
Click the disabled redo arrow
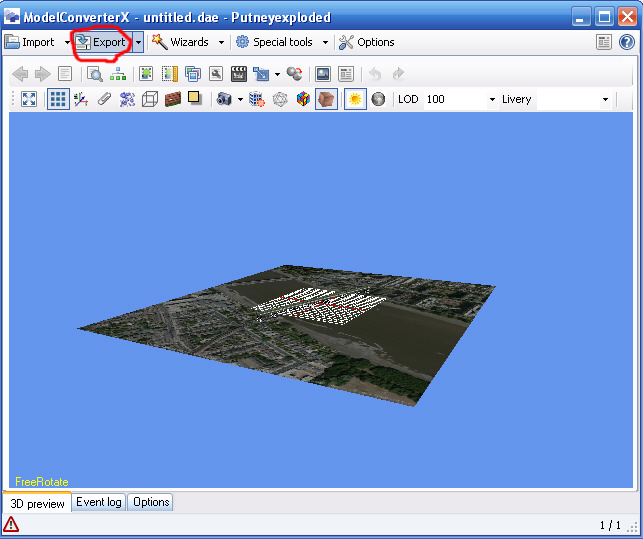[x=398, y=74]
